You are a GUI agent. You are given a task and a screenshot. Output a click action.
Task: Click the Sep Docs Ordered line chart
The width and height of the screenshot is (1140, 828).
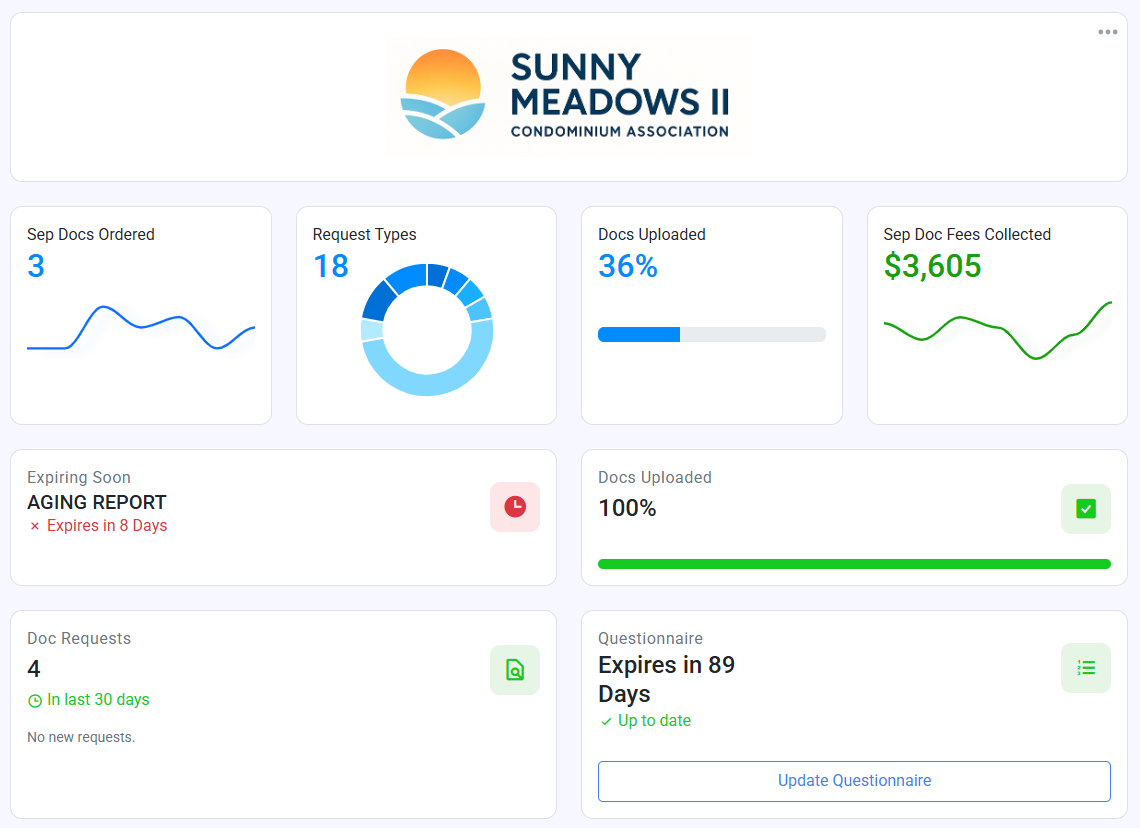click(141, 329)
